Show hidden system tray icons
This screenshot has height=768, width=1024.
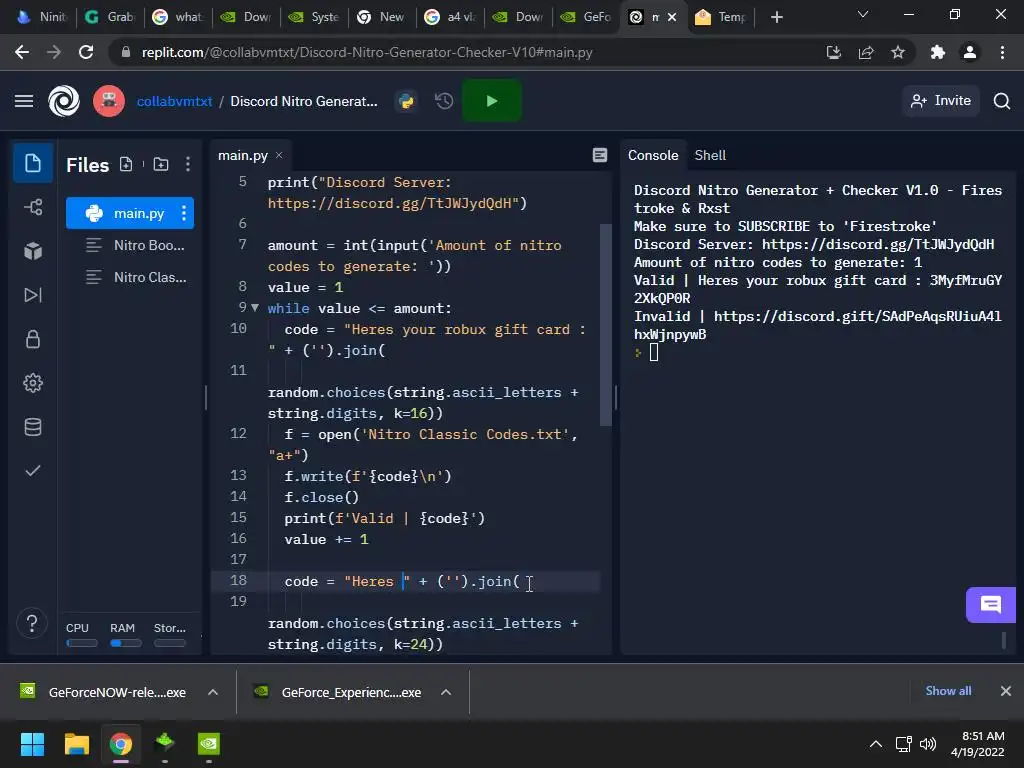click(x=876, y=744)
